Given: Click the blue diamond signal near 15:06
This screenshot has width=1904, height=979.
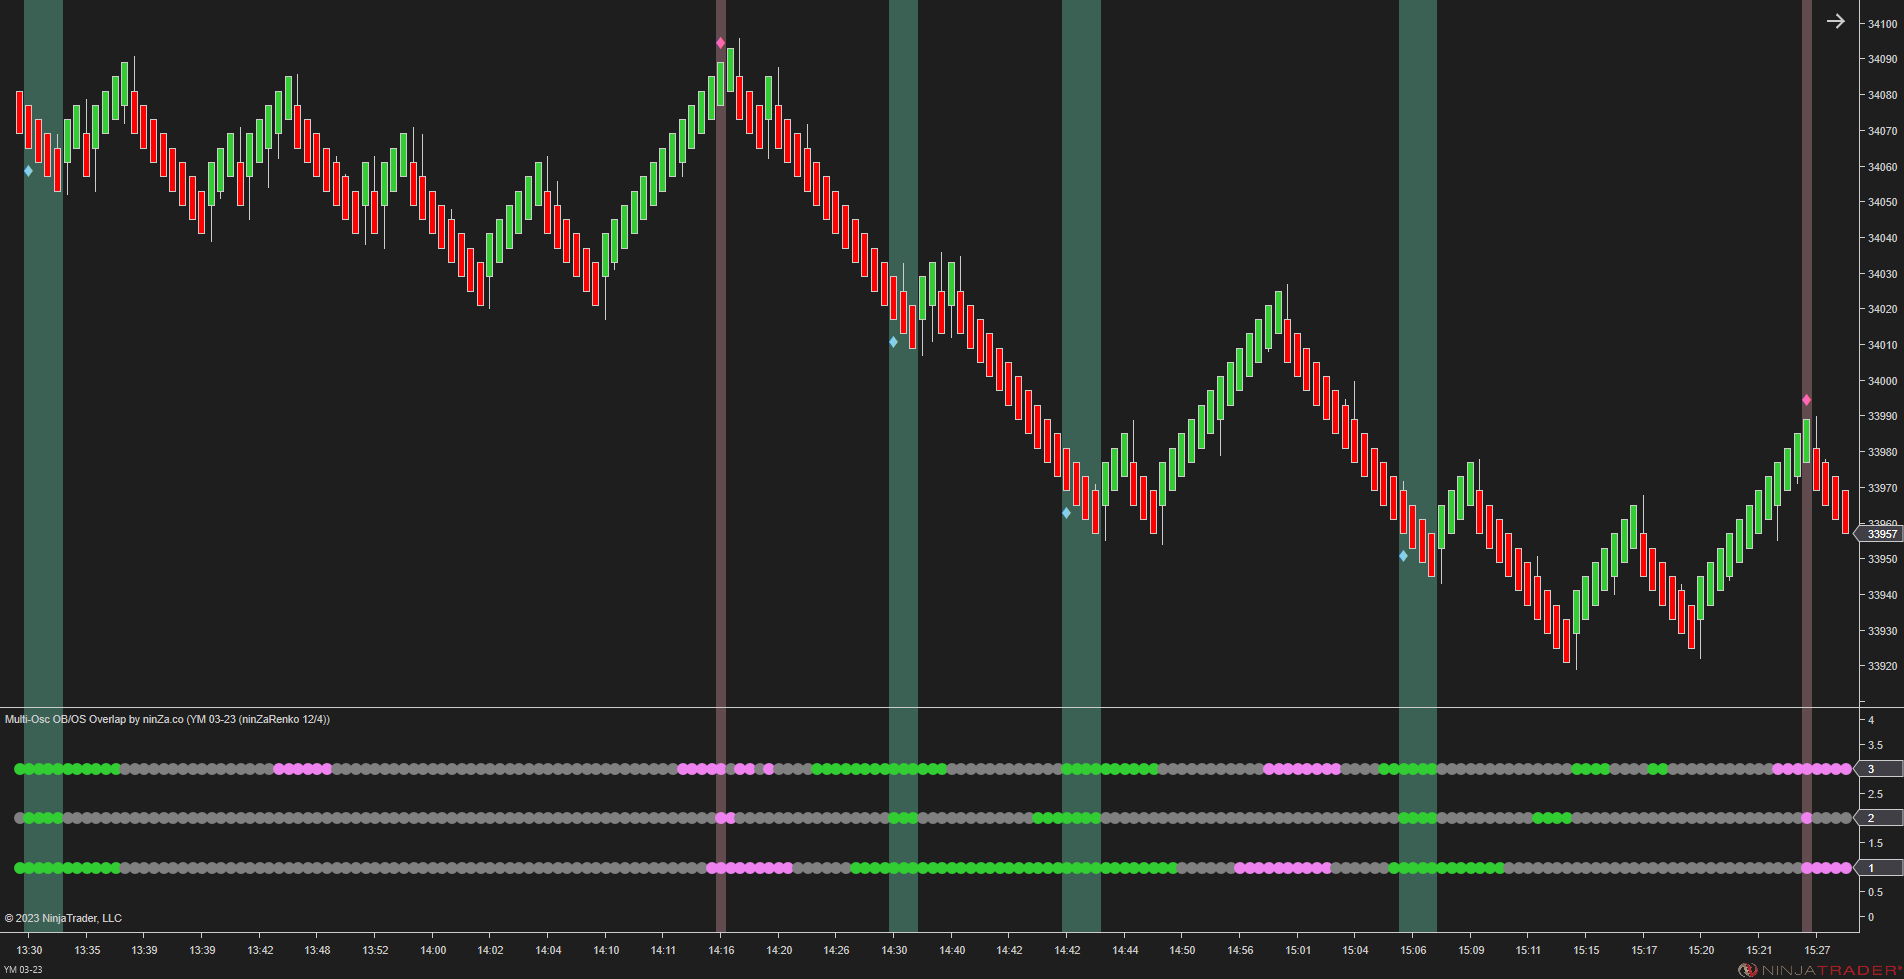Looking at the screenshot, I should [x=1404, y=556].
